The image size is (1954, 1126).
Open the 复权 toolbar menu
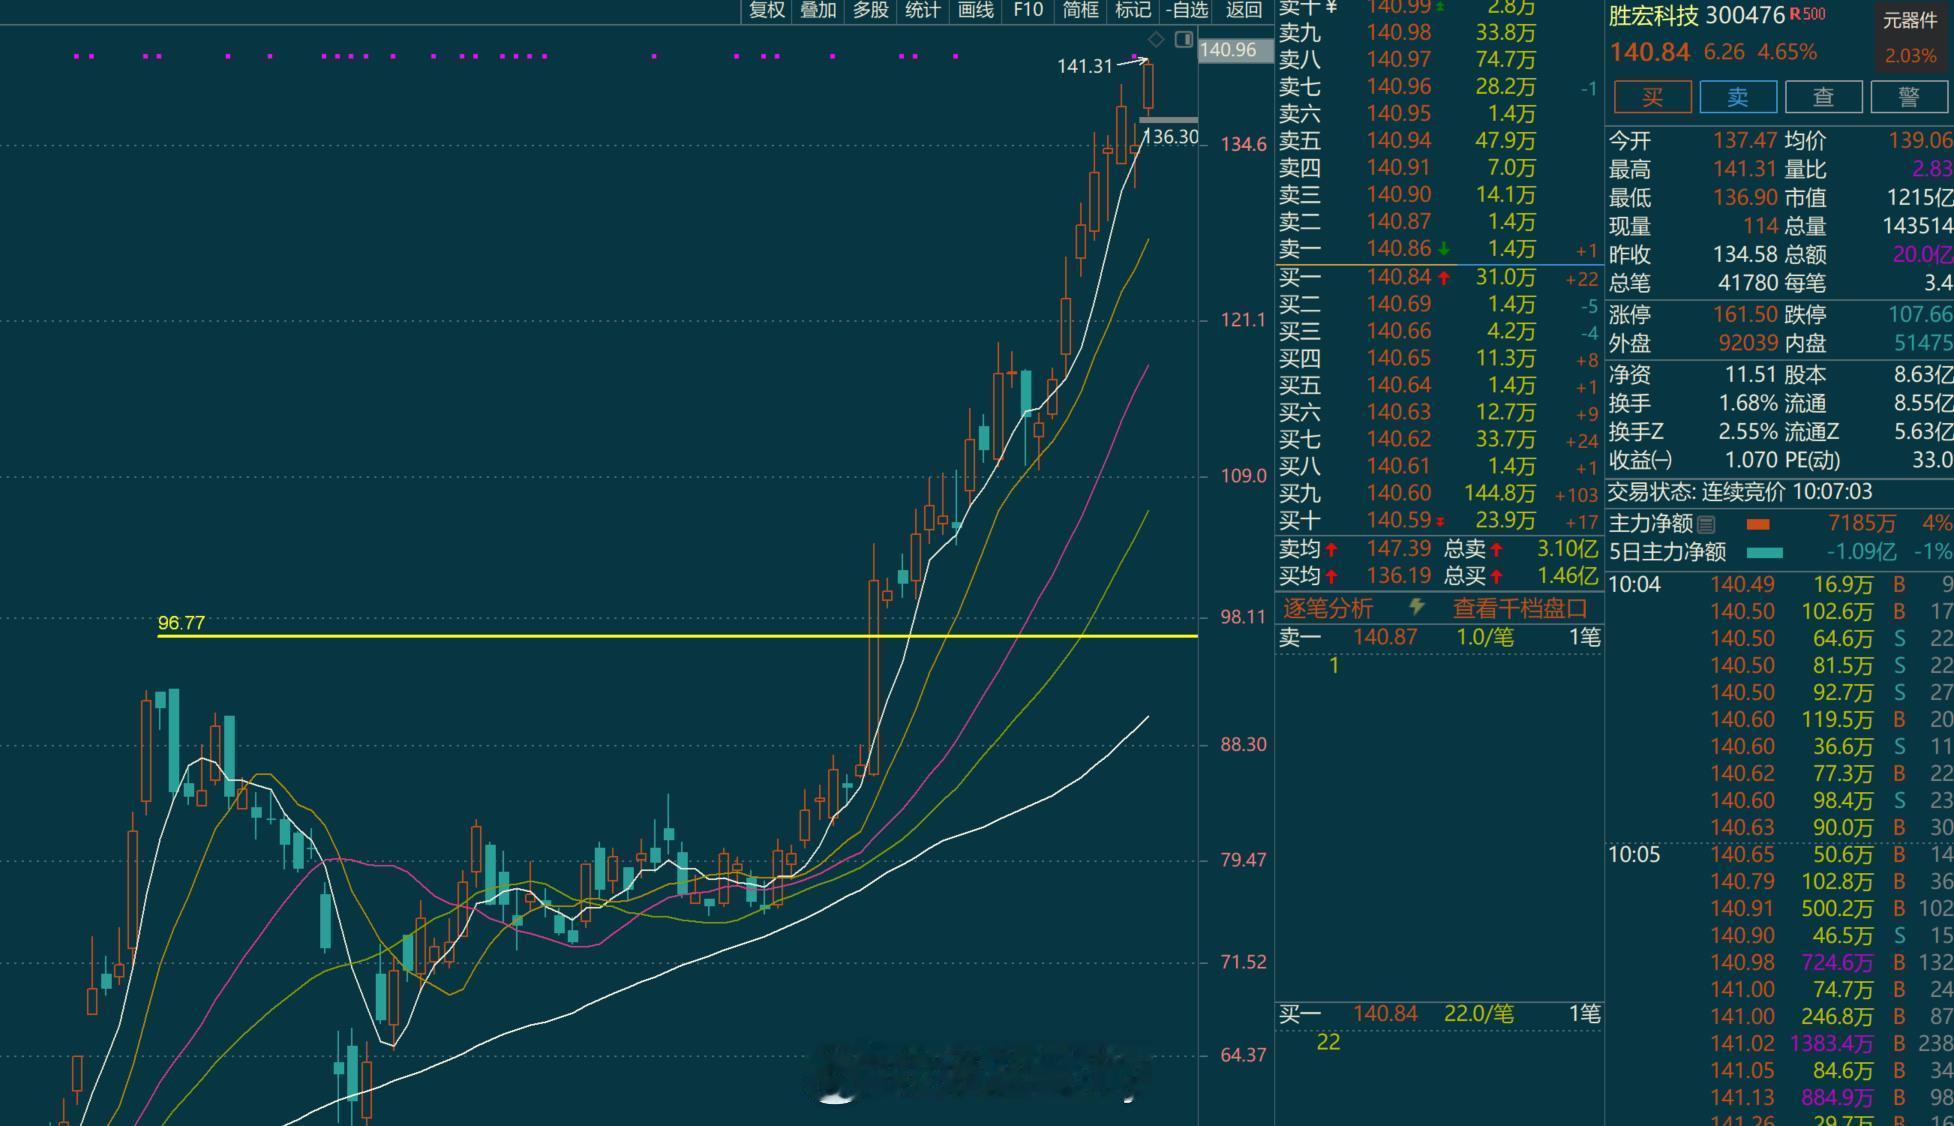pyautogui.click(x=766, y=11)
